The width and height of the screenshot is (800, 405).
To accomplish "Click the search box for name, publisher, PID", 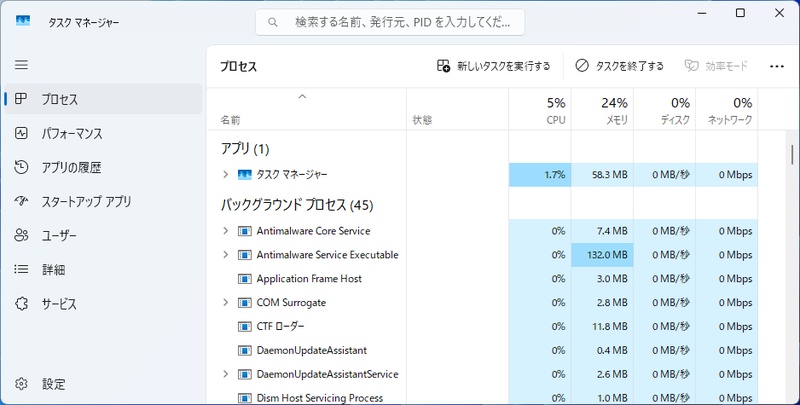I will coord(390,22).
